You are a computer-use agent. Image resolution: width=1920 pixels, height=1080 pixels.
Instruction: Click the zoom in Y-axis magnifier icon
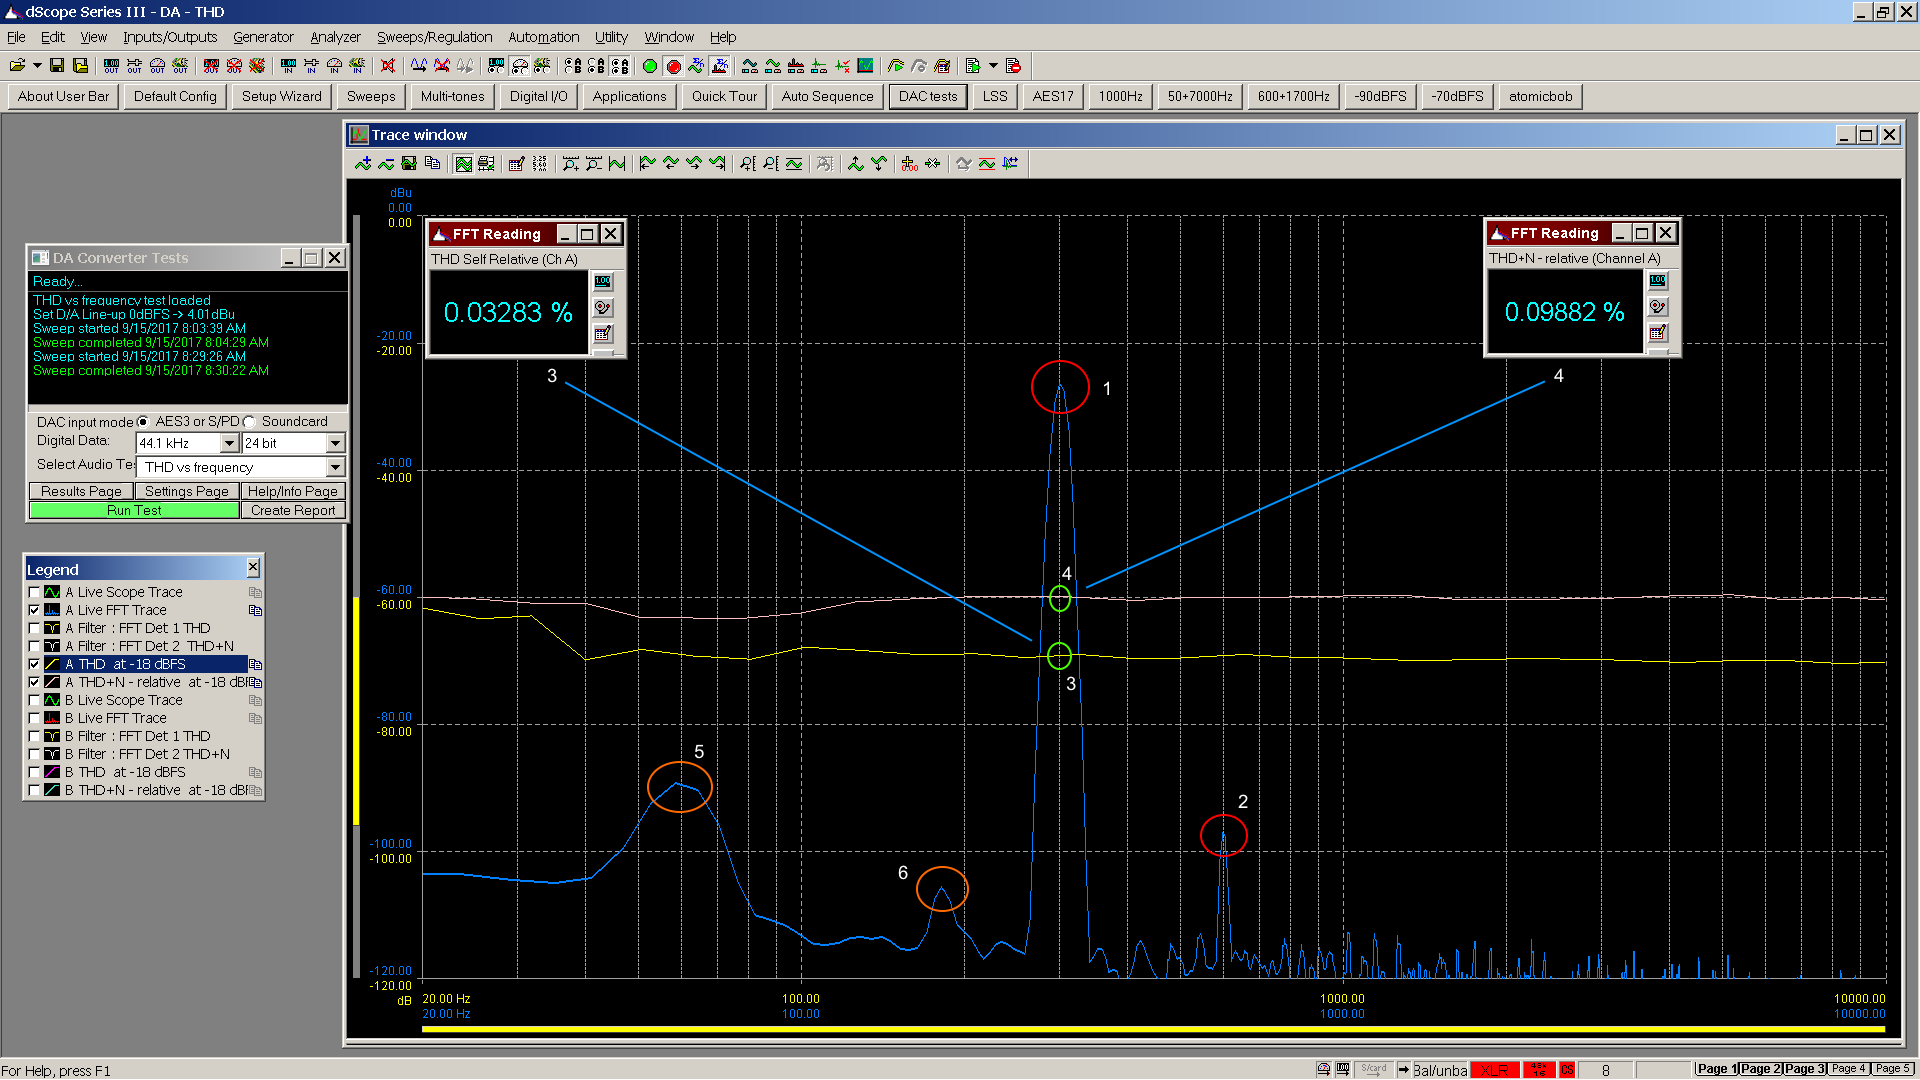point(748,164)
